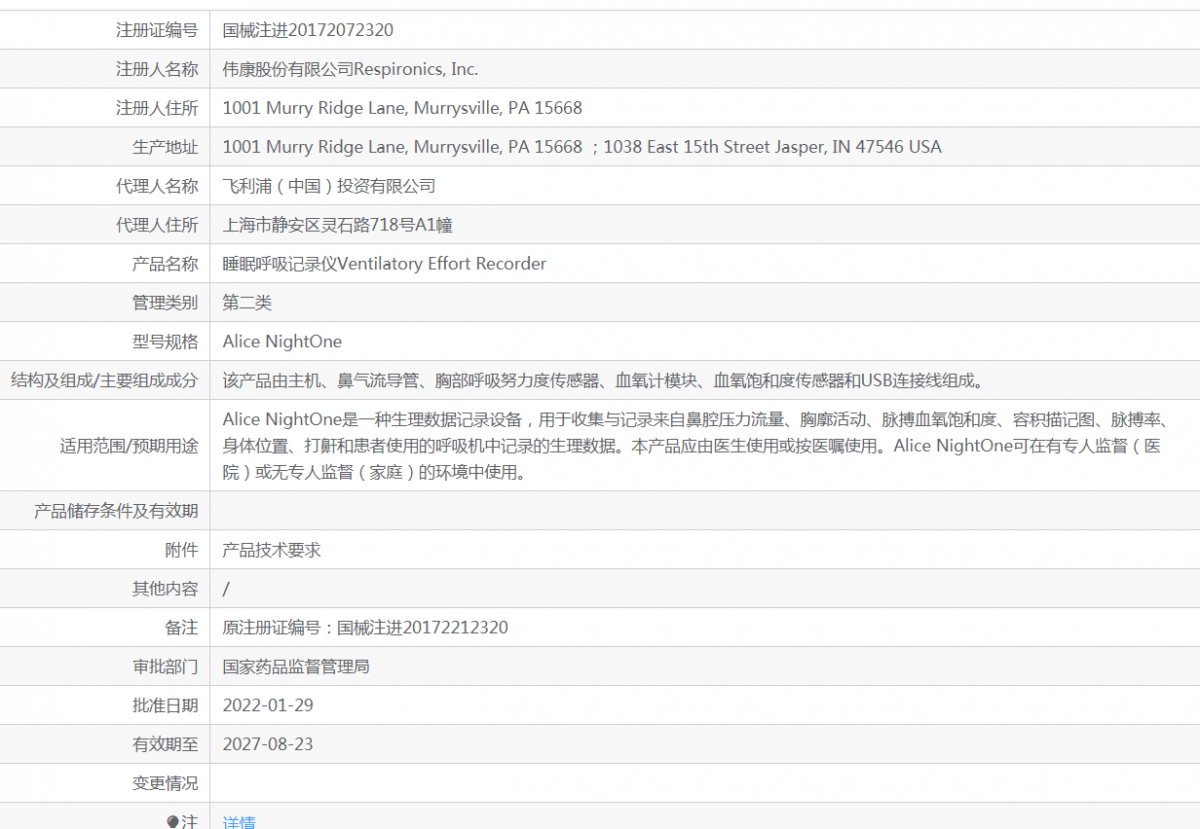
Task: Click the 审批部门 row label
Action: [165, 667]
